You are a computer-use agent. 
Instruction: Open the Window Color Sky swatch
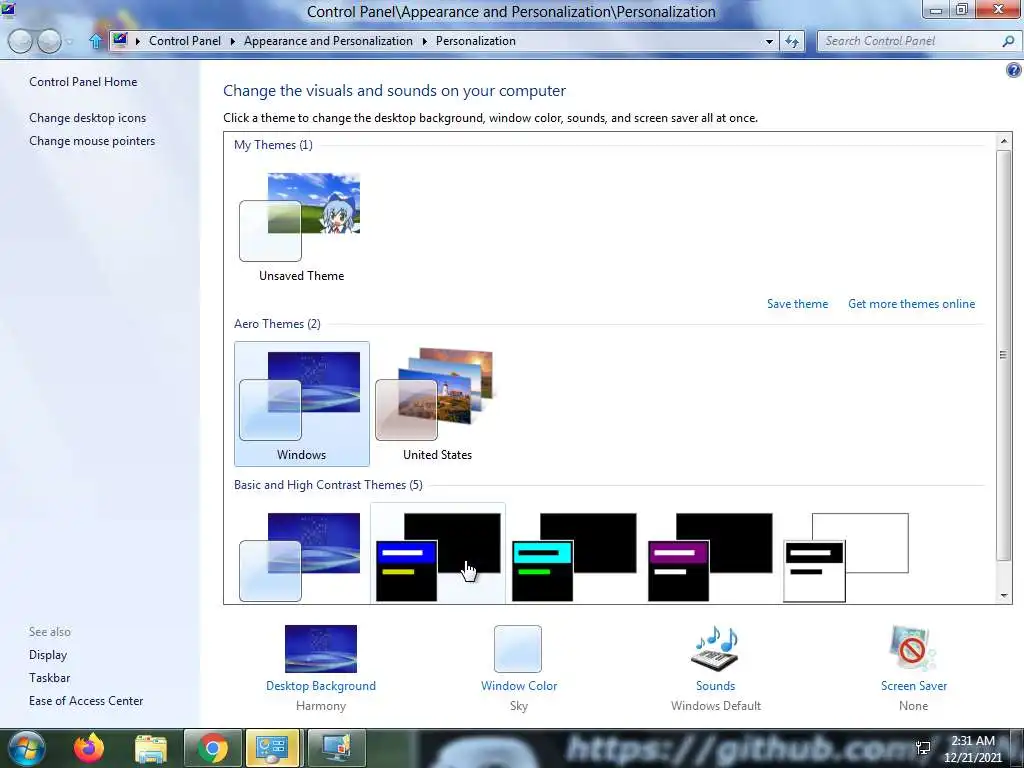(518, 648)
